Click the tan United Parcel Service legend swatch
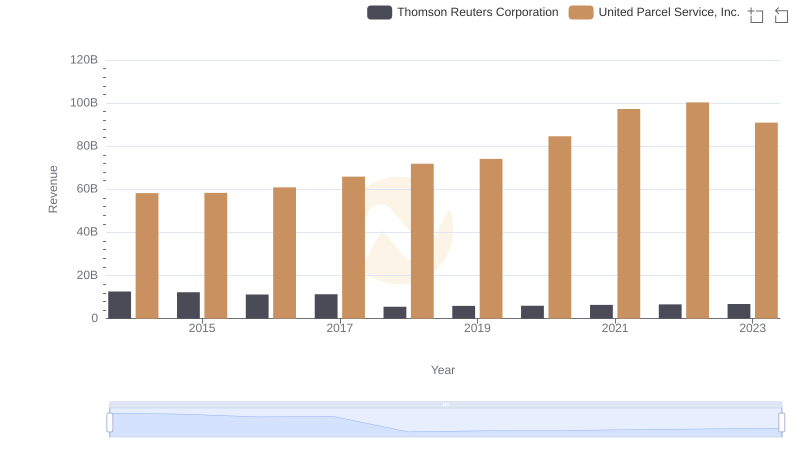Viewport: 800px width, 461px height. point(581,12)
